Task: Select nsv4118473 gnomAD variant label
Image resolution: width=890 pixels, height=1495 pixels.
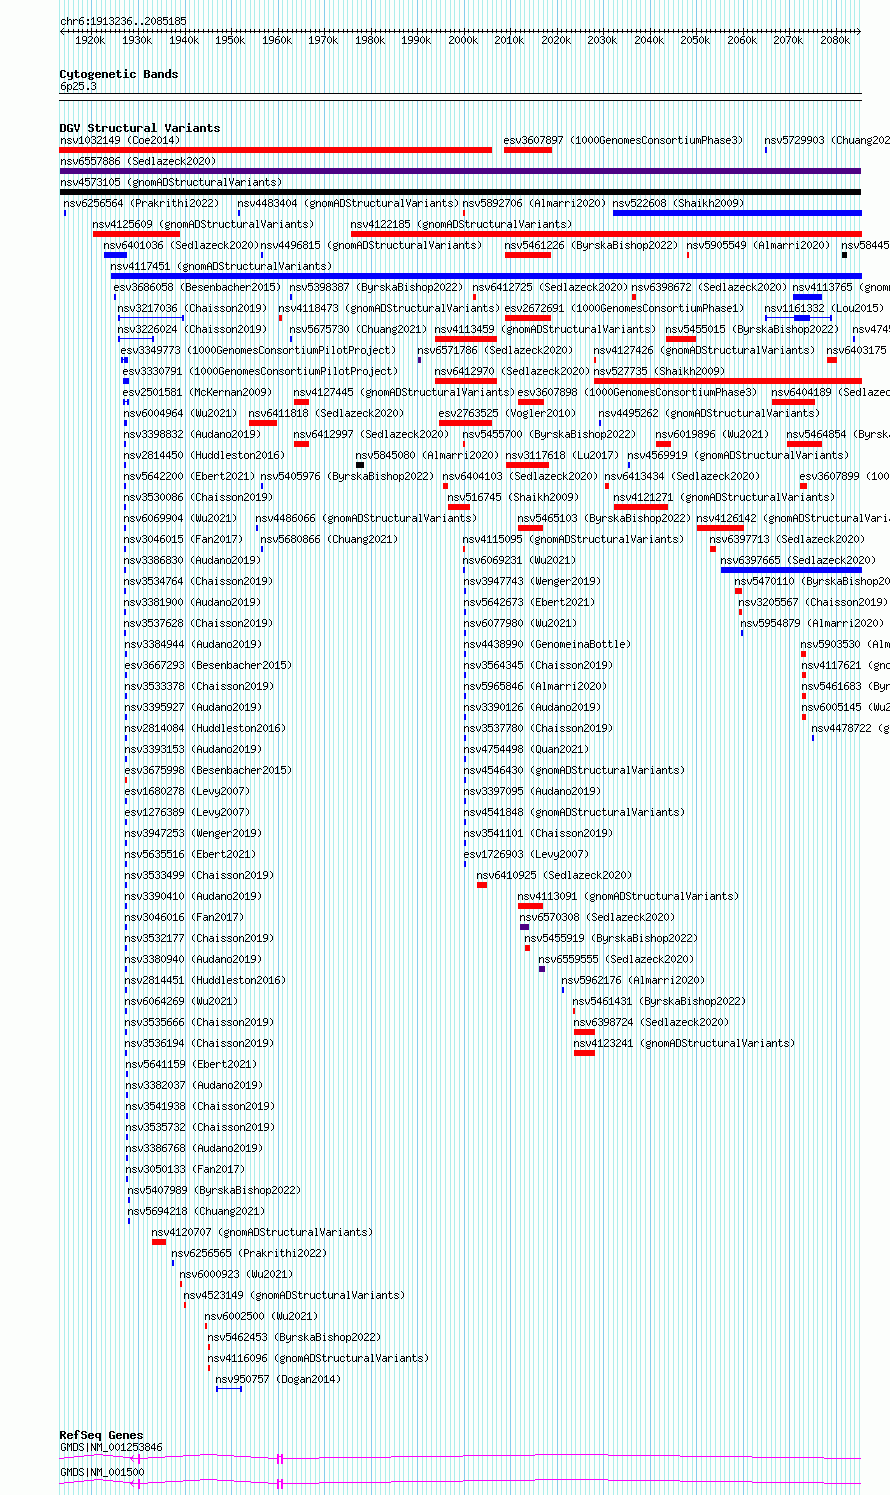Action: pos(388,308)
